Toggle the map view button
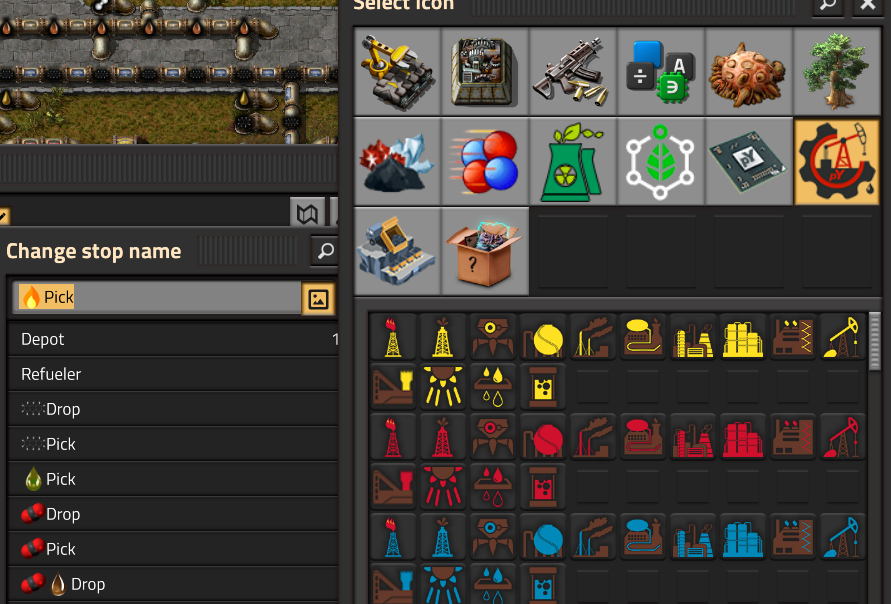Viewport: 891px width, 604px height. (307, 214)
